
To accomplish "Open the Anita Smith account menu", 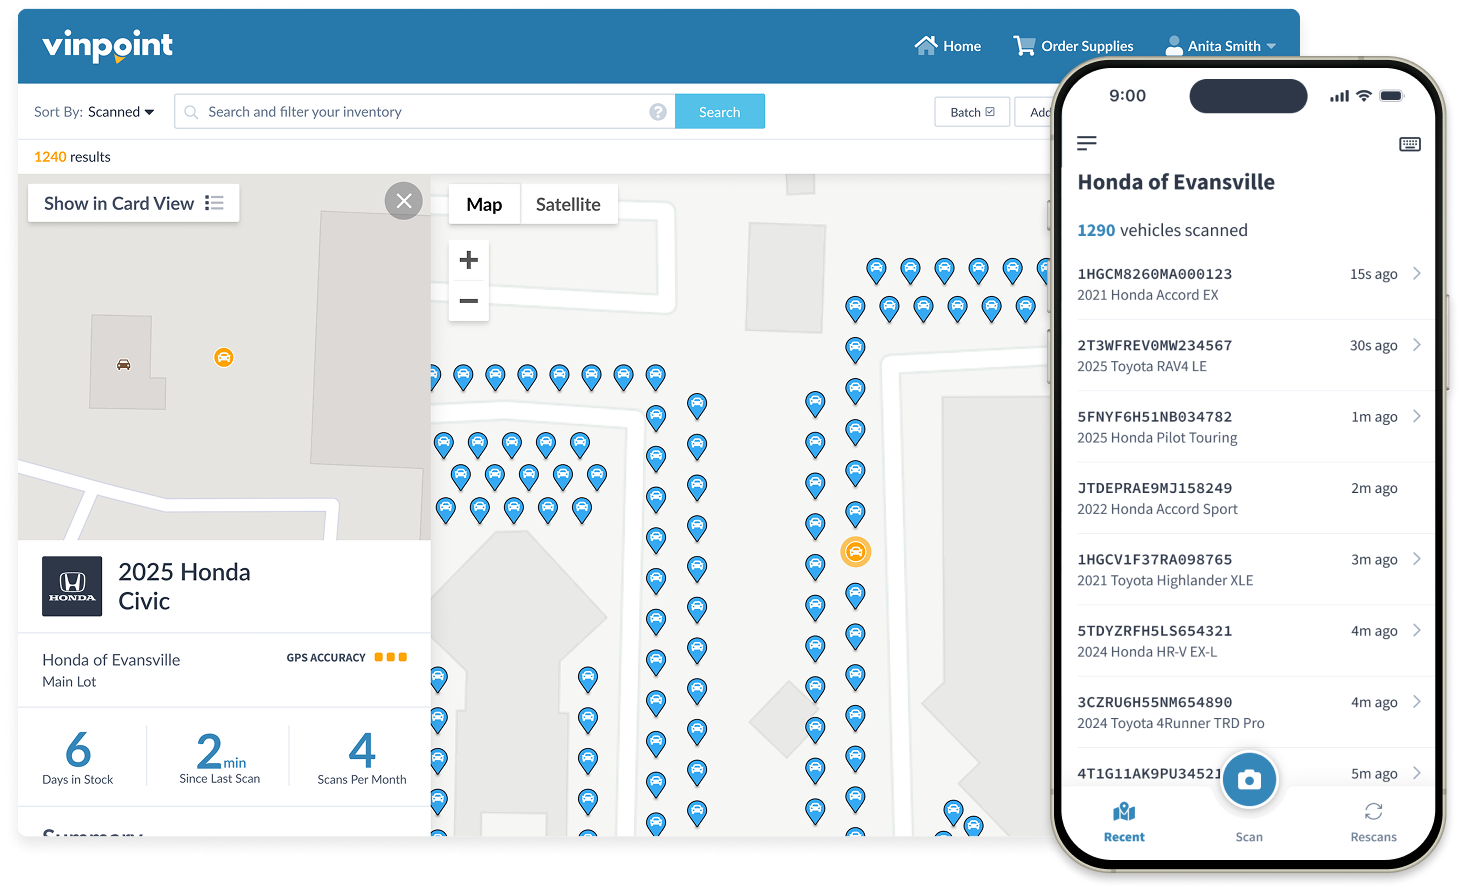I will pyautogui.click(x=1221, y=46).
